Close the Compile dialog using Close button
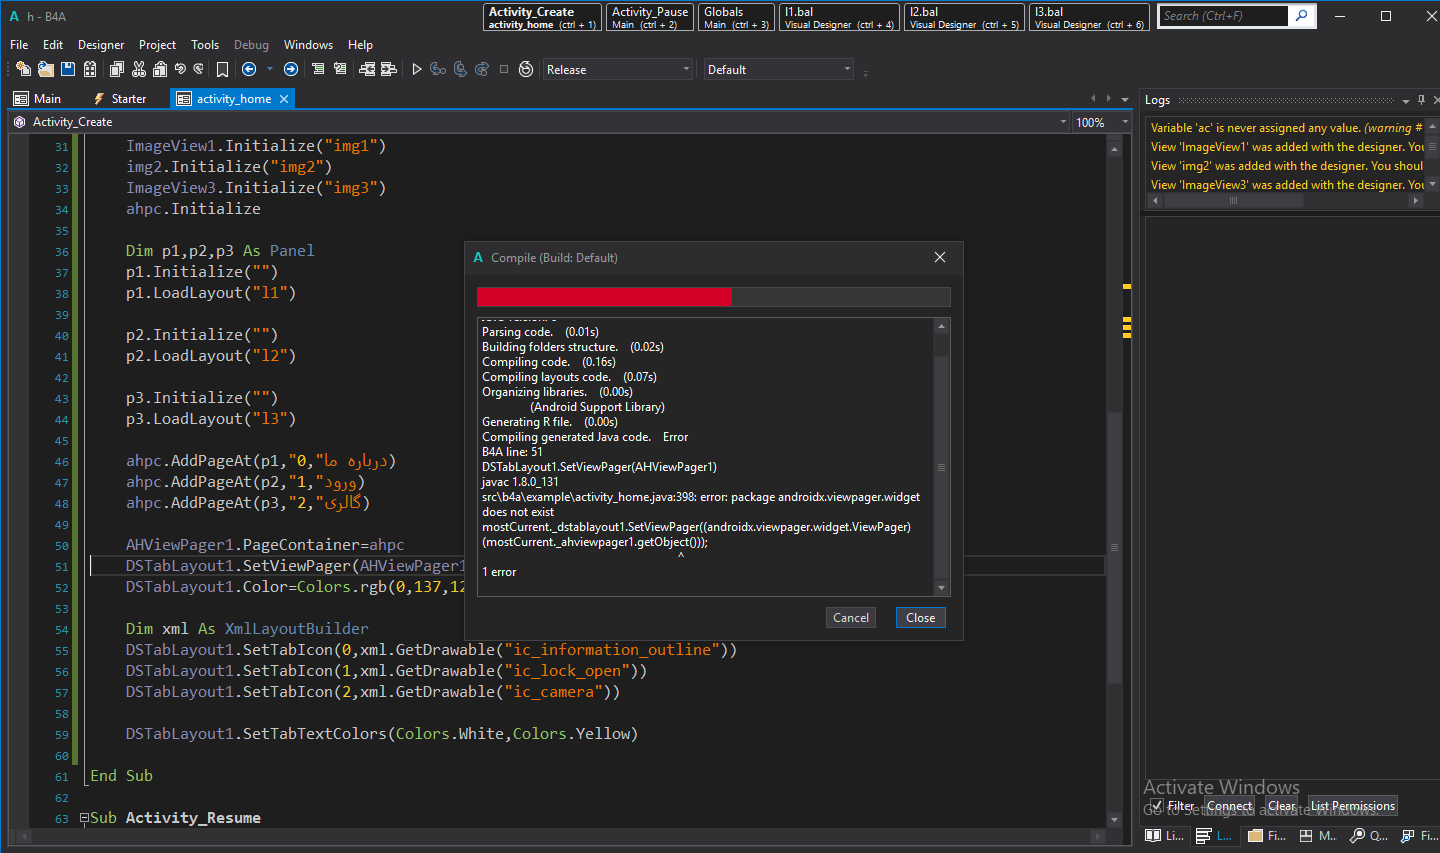Viewport: 1440px width, 853px height. tap(920, 618)
